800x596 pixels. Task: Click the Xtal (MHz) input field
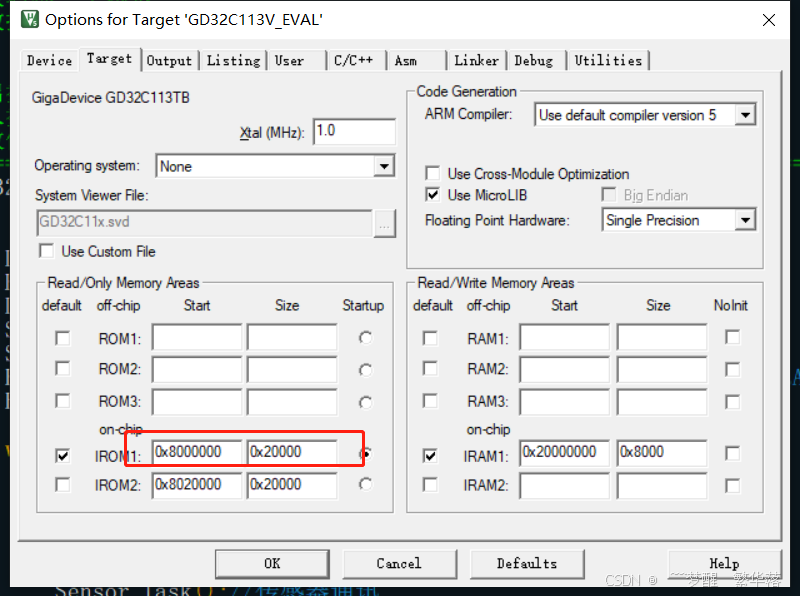pyautogui.click(x=354, y=132)
